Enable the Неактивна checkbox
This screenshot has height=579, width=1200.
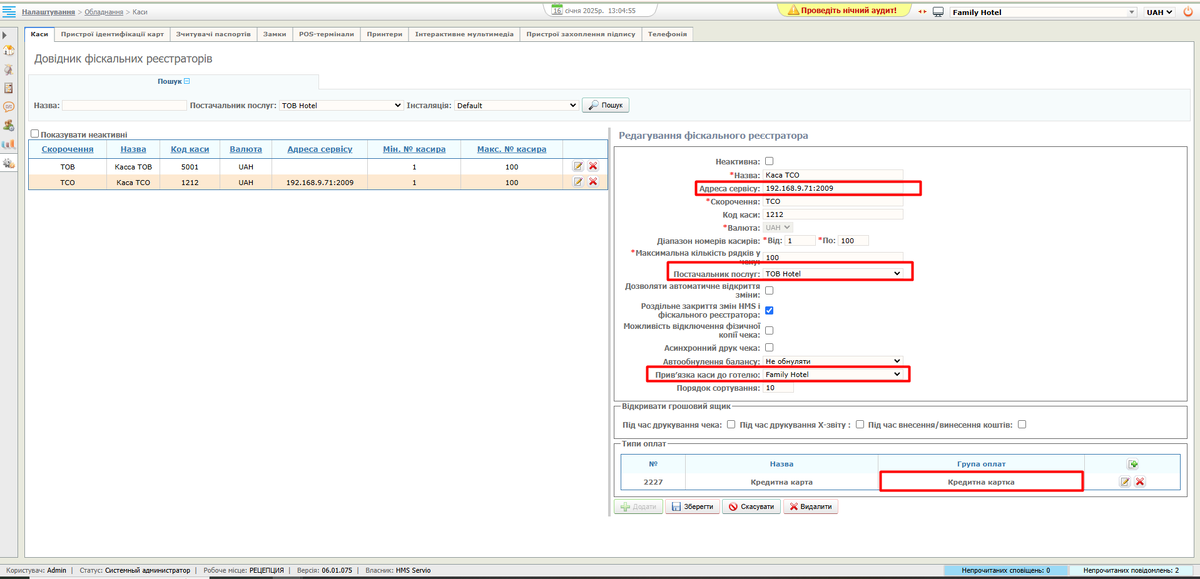click(769, 161)
